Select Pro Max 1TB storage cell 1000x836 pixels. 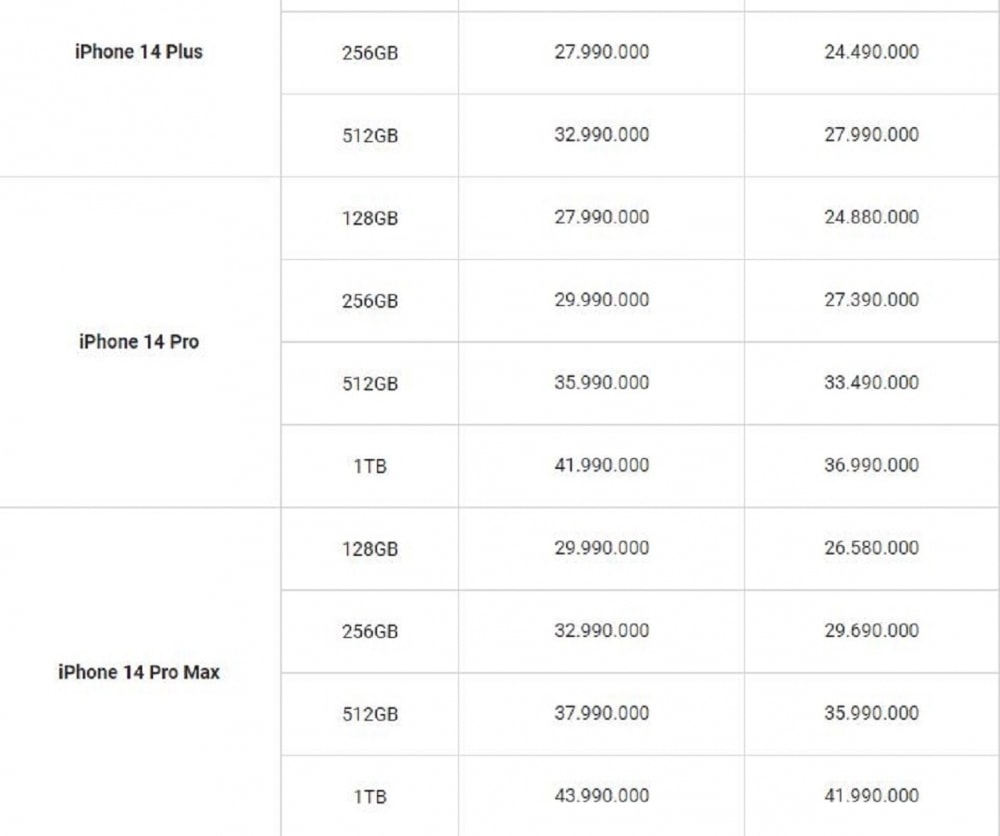(x=370, y=796)
